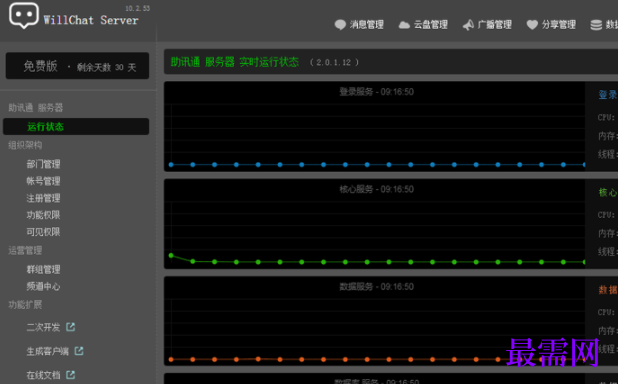Open 注册管理 in the sidebar
Image resolution: width=618 pixels, height=384 pixels.
[x=43, y=198]
